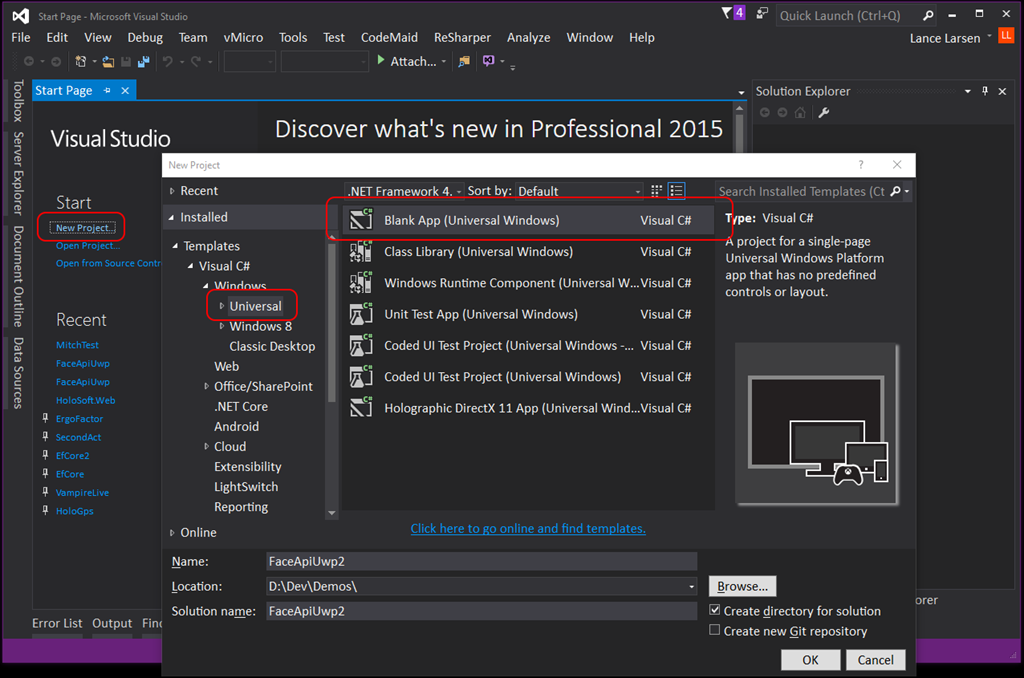Viewport: 1024px width, 678px height.
Task: Expand the Universal tree node
Action: point(222,306)
